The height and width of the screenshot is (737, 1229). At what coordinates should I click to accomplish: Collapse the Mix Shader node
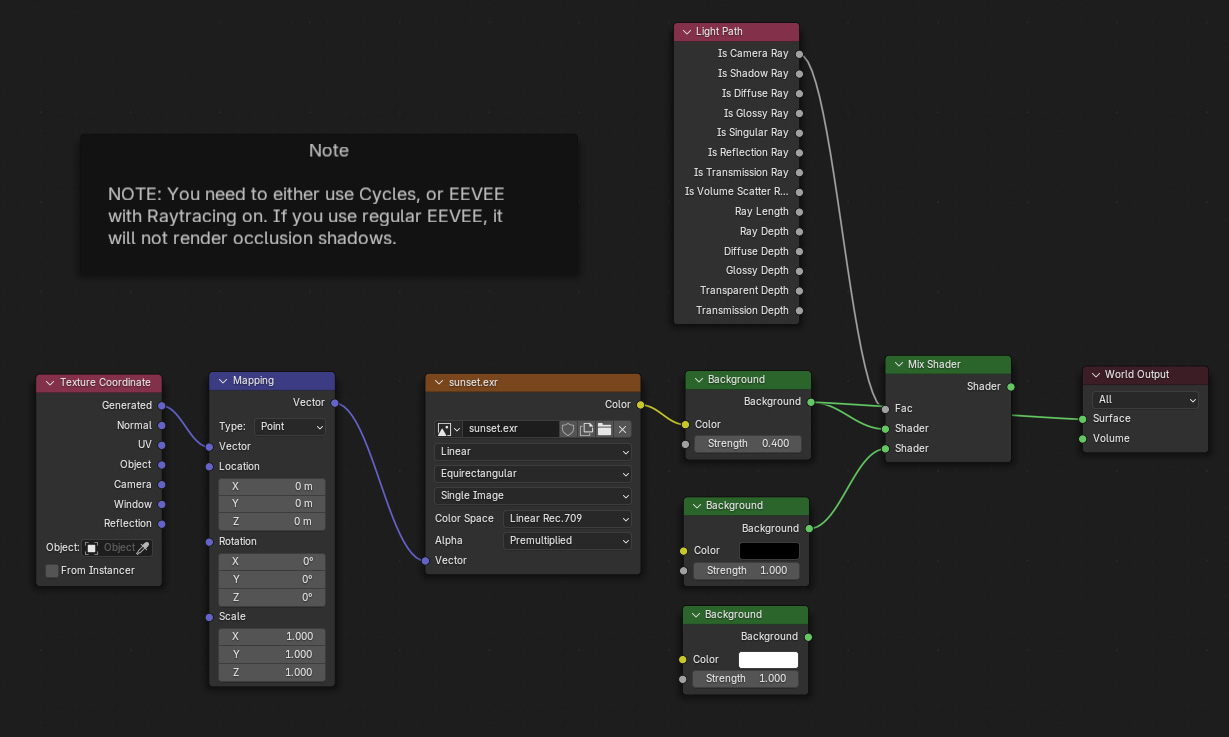[897, 365]
